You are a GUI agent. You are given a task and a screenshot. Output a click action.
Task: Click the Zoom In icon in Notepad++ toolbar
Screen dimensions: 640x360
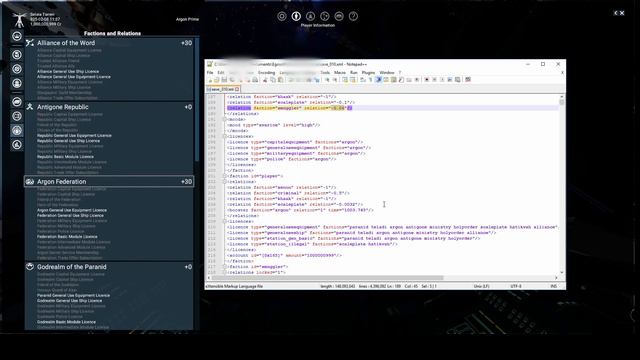coord(327,80)
